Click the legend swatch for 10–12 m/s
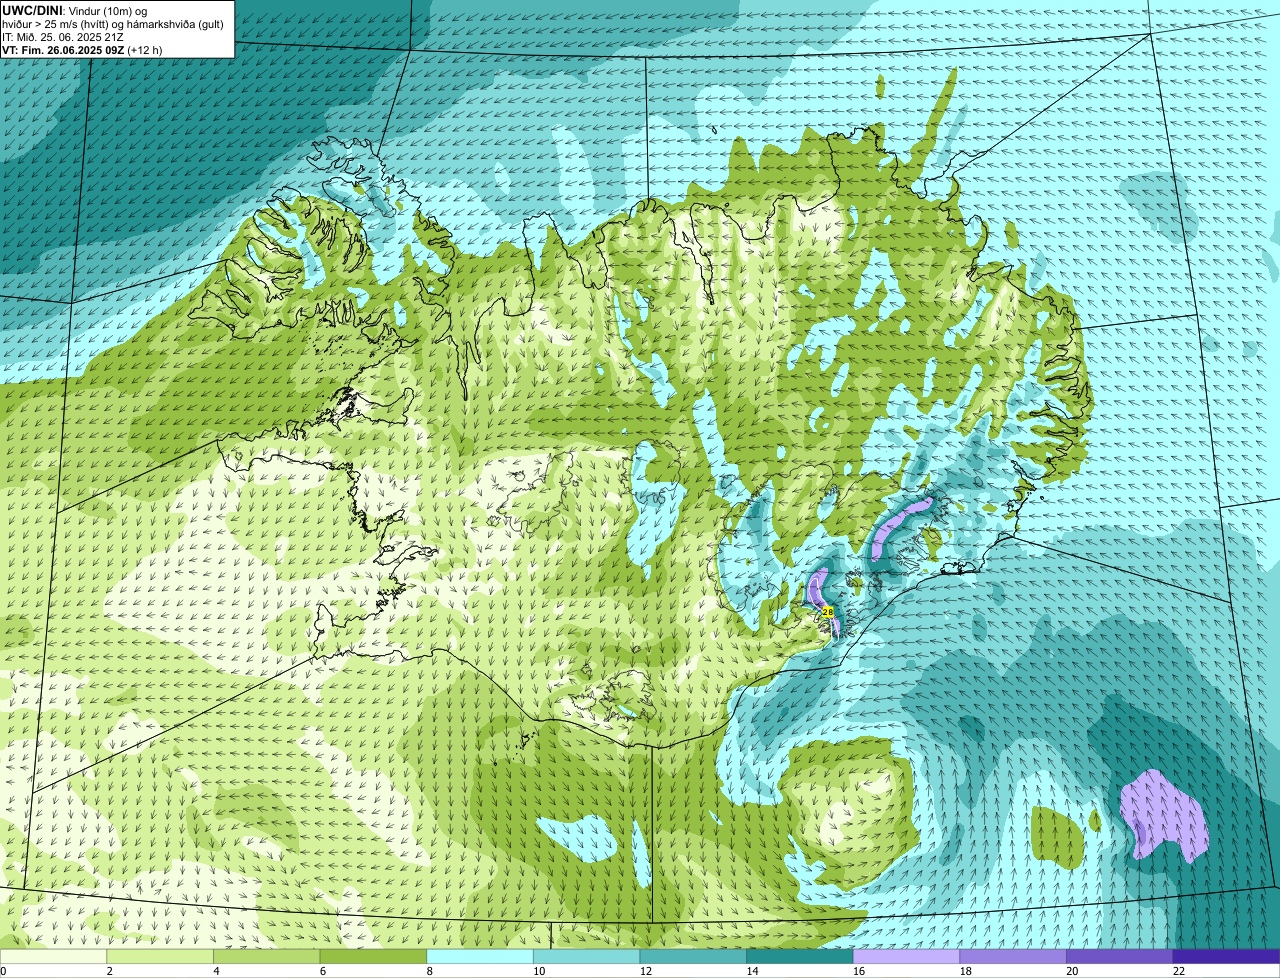The width and height of the screenshot is (1280, 978). (586, 956)
